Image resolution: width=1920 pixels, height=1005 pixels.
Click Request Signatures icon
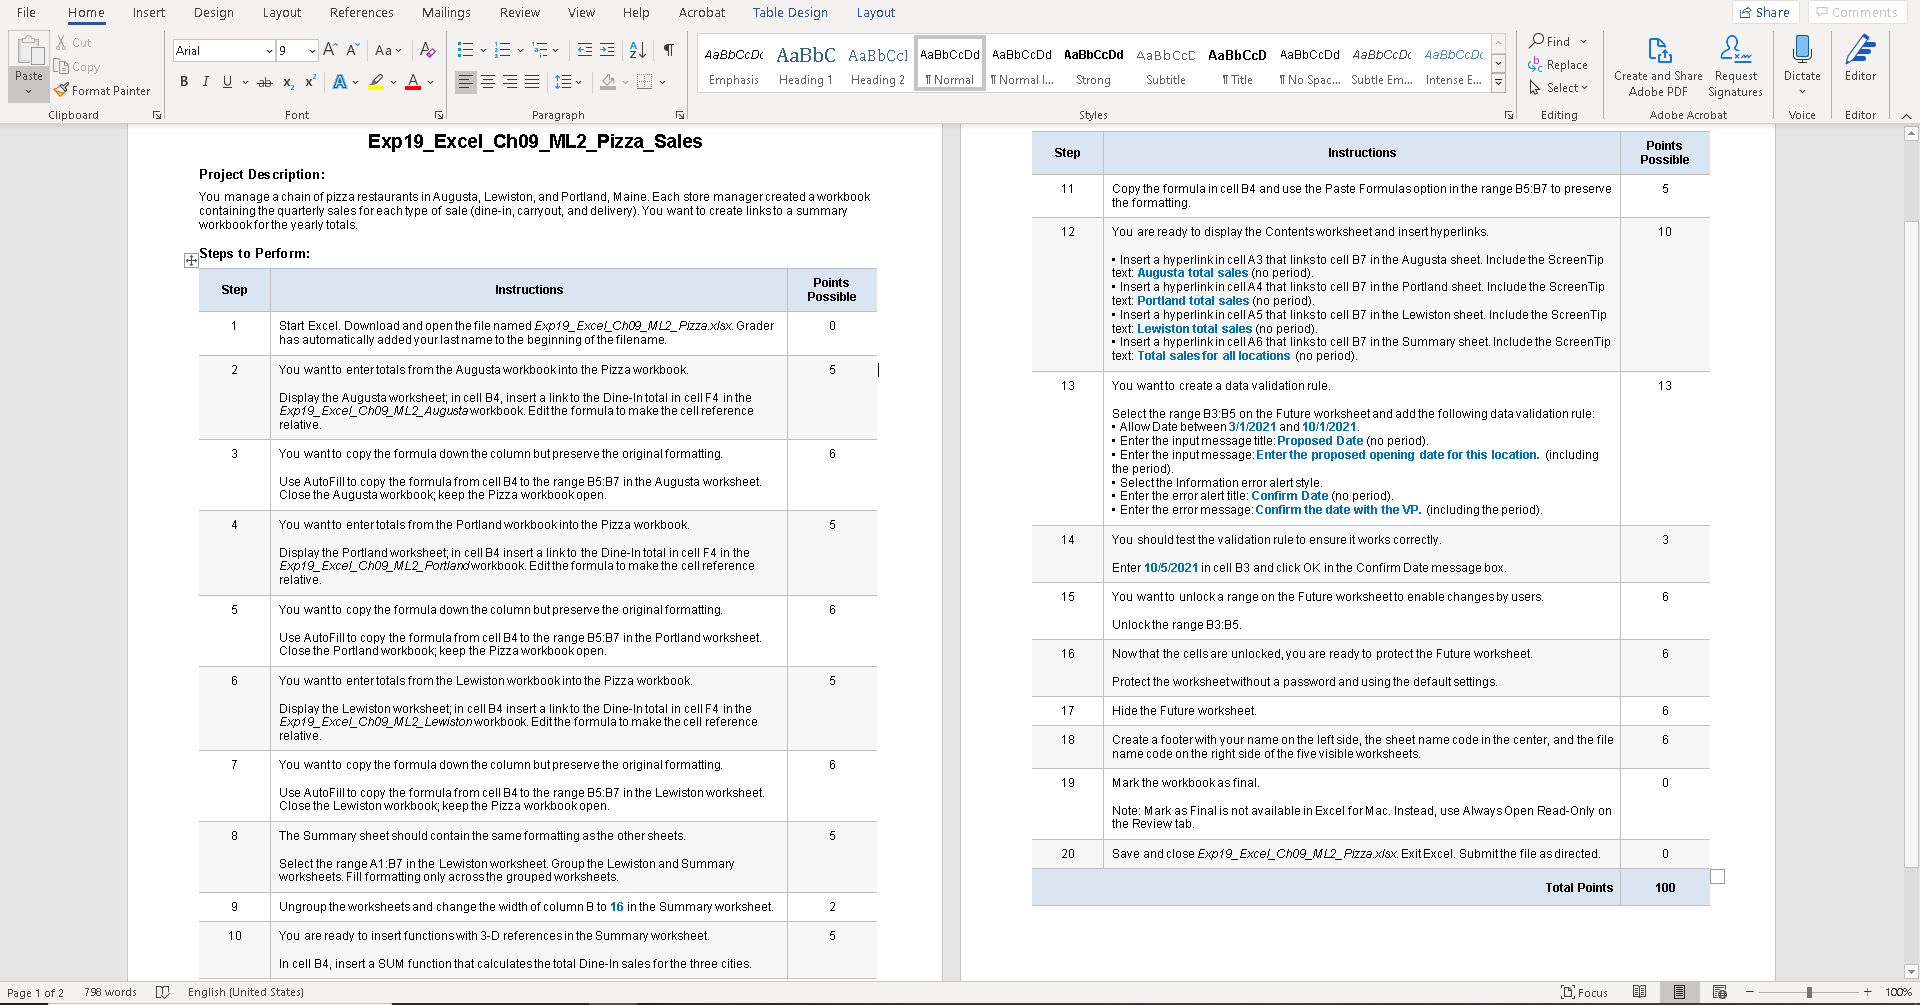point(1735,66)
